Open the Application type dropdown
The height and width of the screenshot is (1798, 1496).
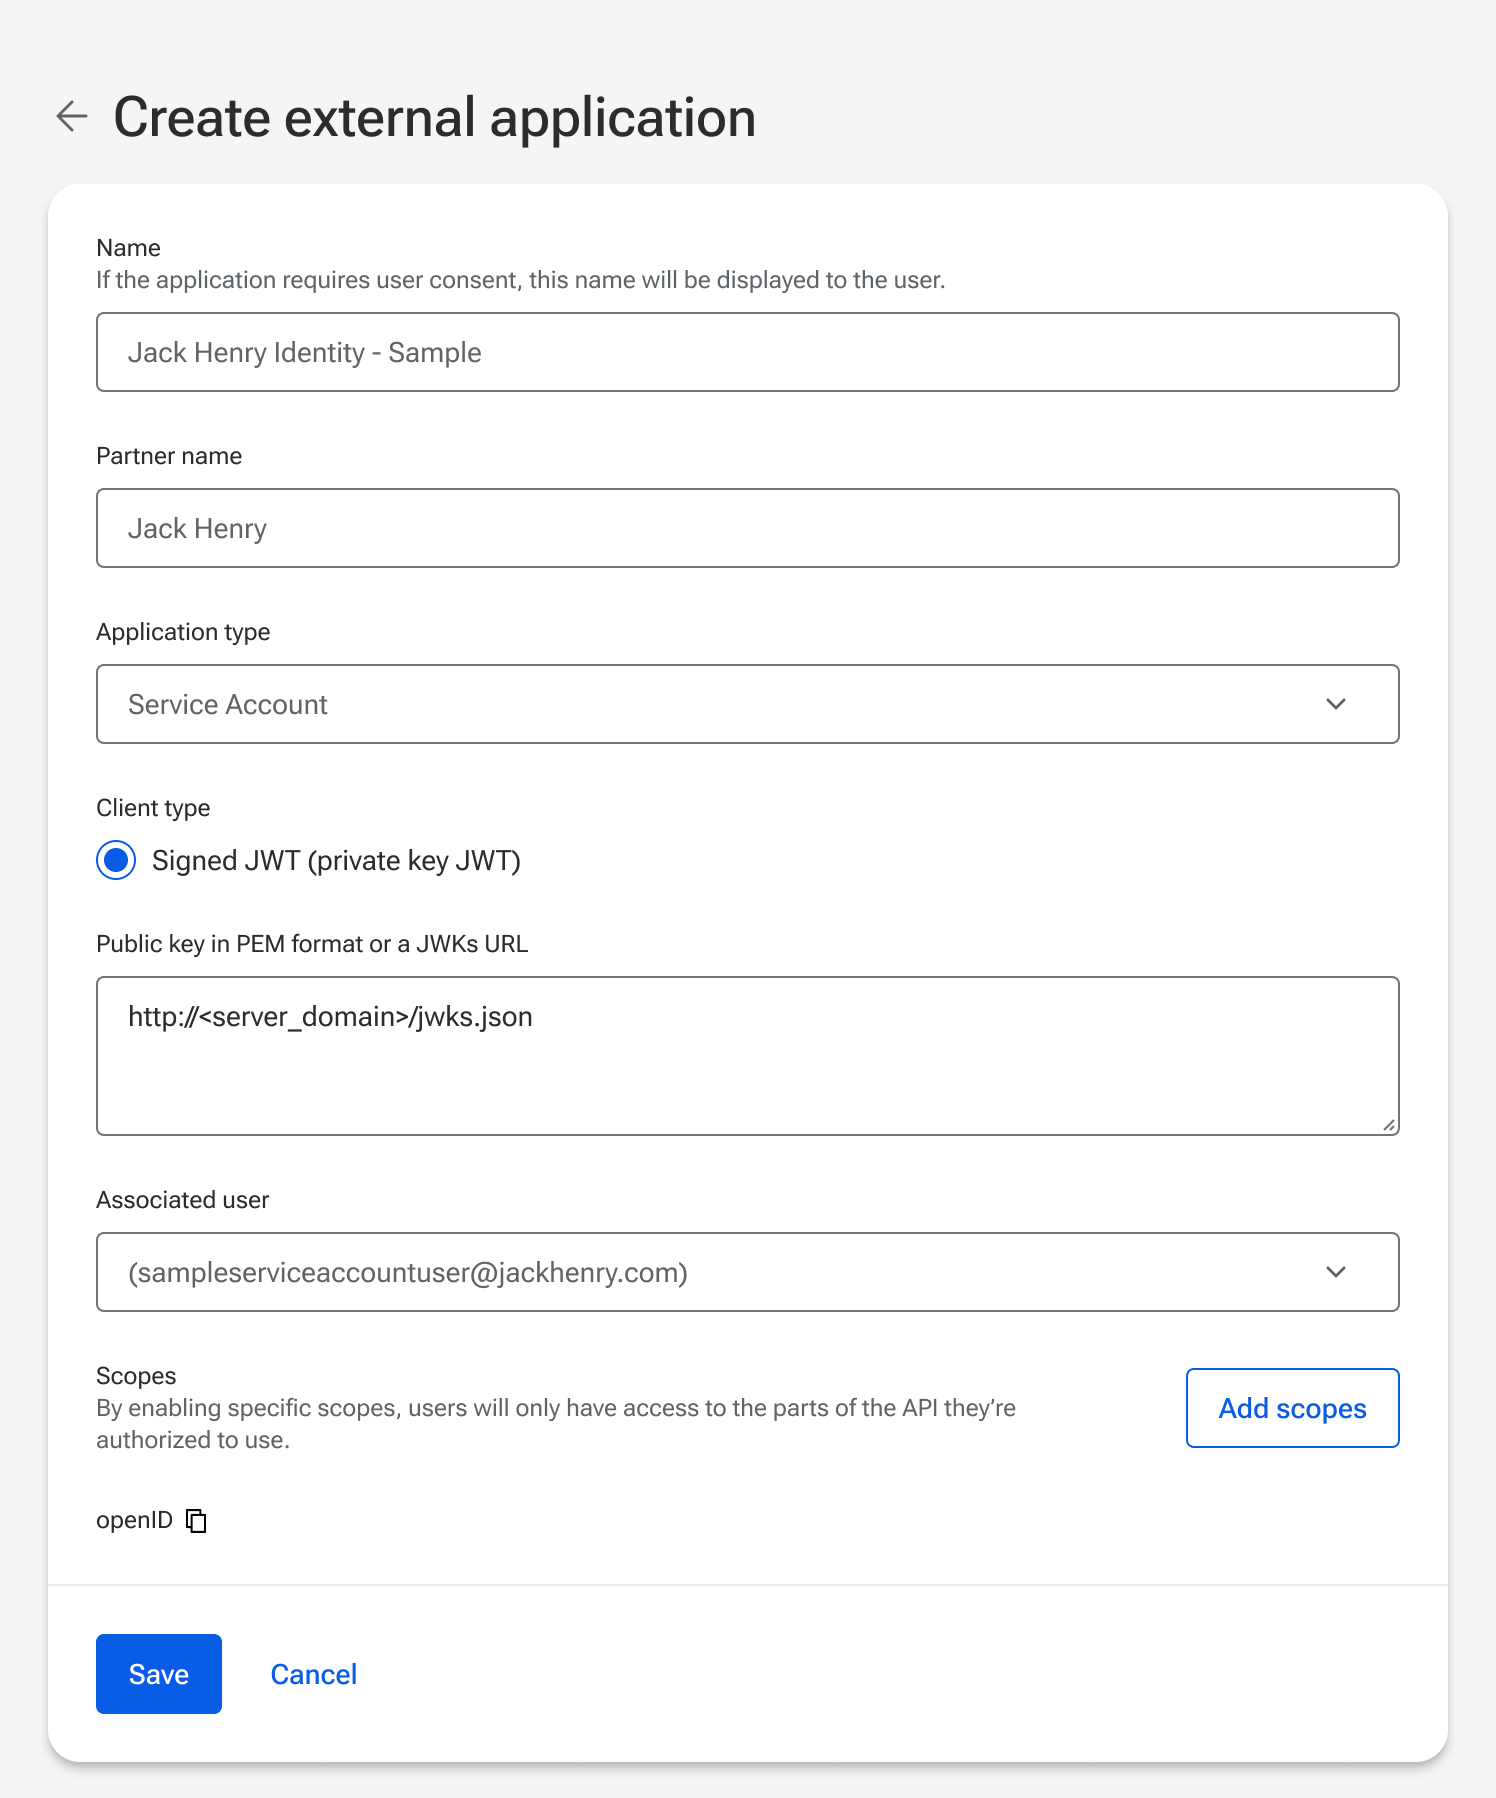pyautogui.click(x=748, y=704)
